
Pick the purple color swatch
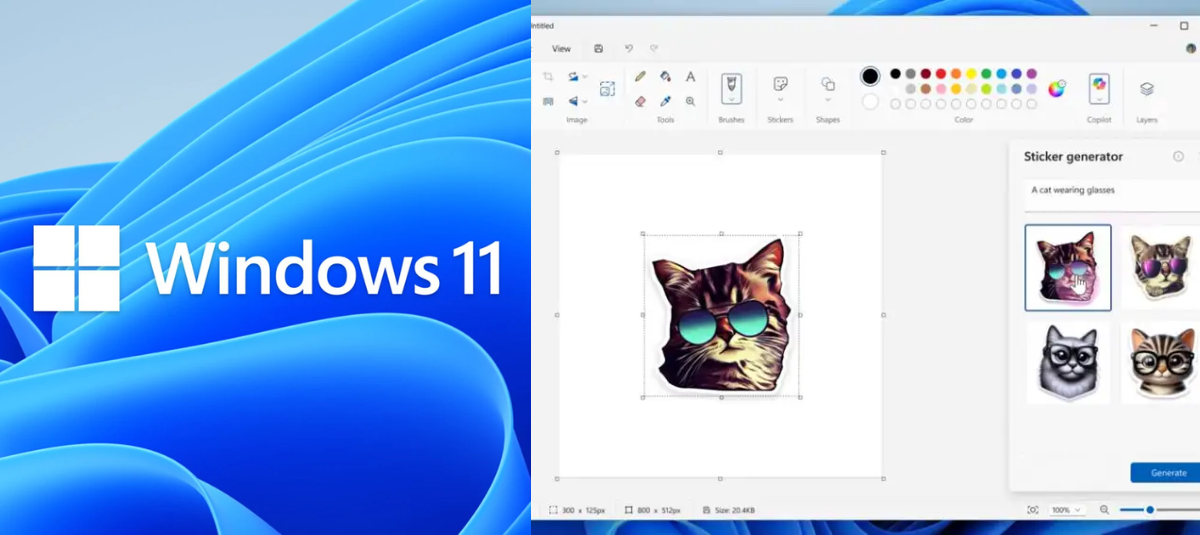coord(1031,73)
